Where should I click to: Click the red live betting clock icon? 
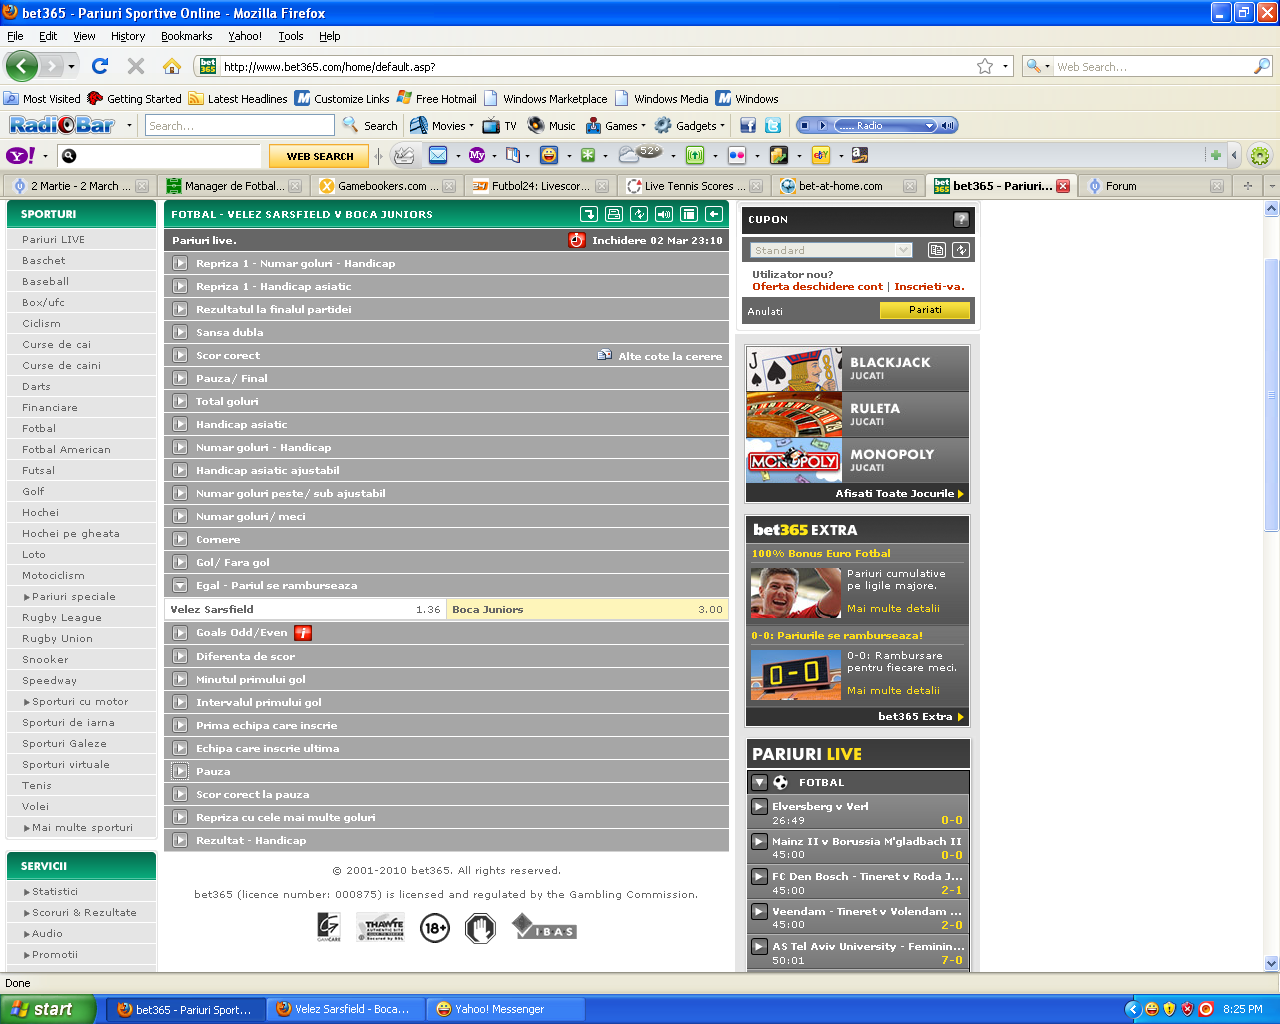(x=576, y=240)
